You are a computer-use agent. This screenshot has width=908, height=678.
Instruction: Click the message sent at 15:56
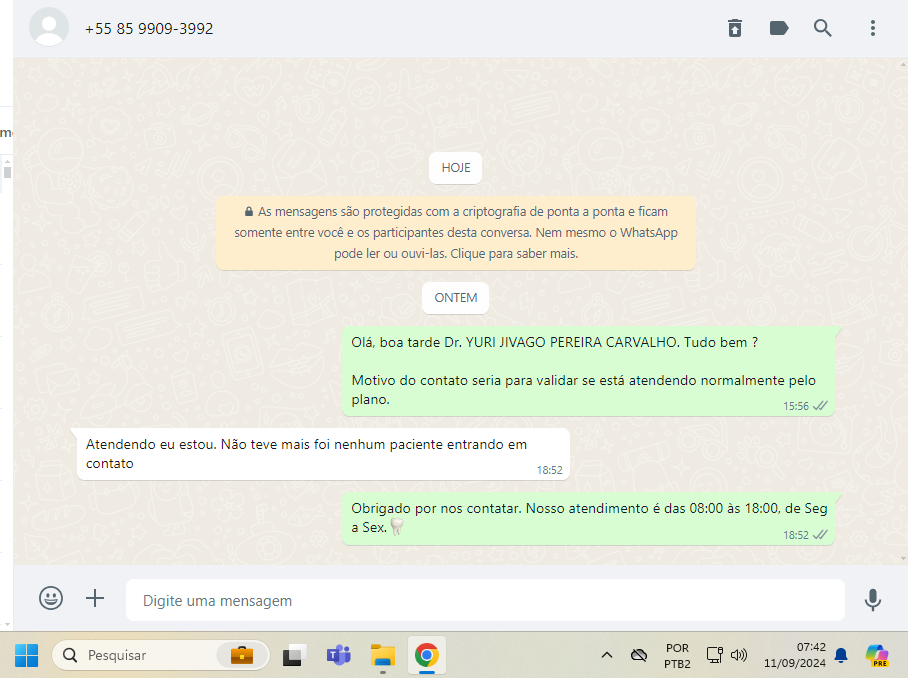588,371
